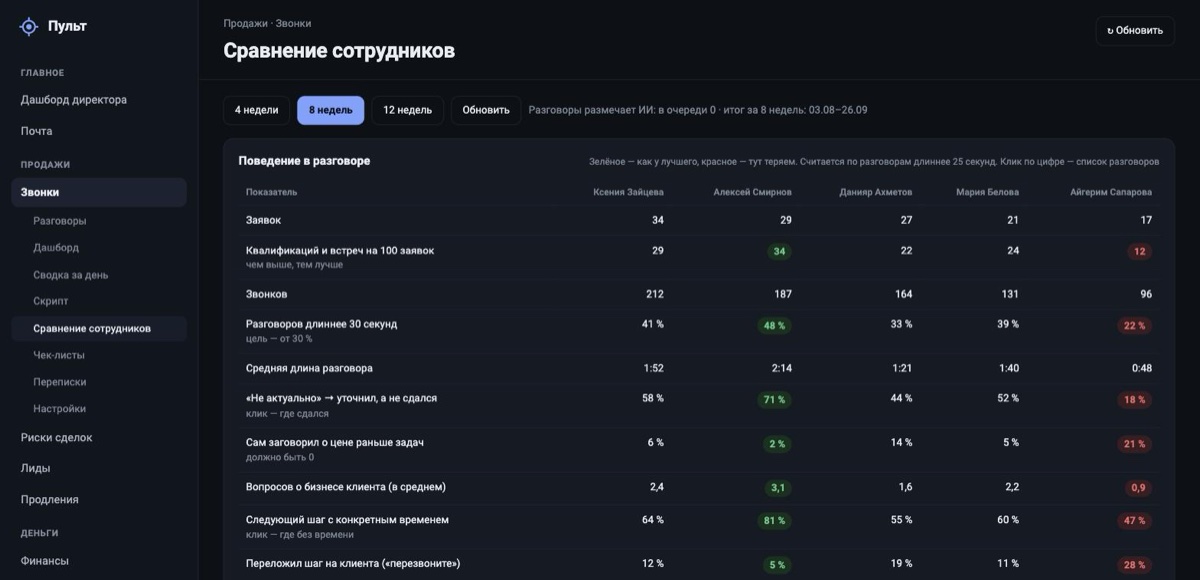Click red 22 % badge
The height and width of the screenshot is (580, 1200).
(1135, 325)
